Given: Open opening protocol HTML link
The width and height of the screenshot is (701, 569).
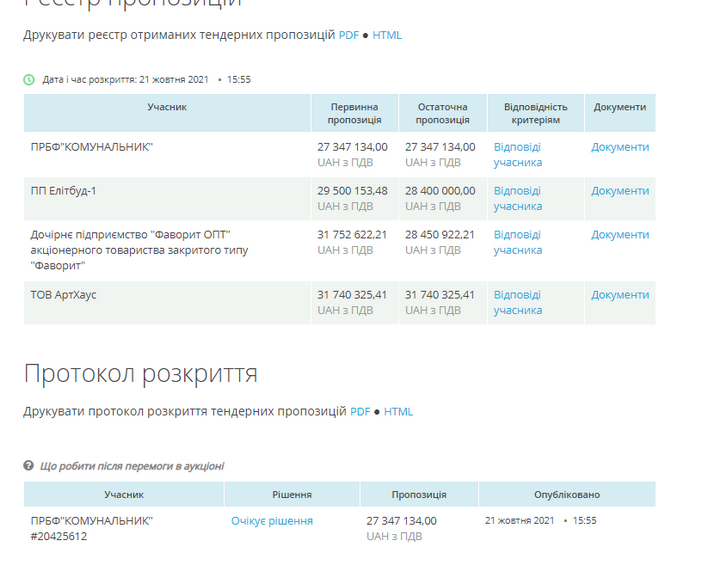Looking at the screenshot, I should 398,412.
